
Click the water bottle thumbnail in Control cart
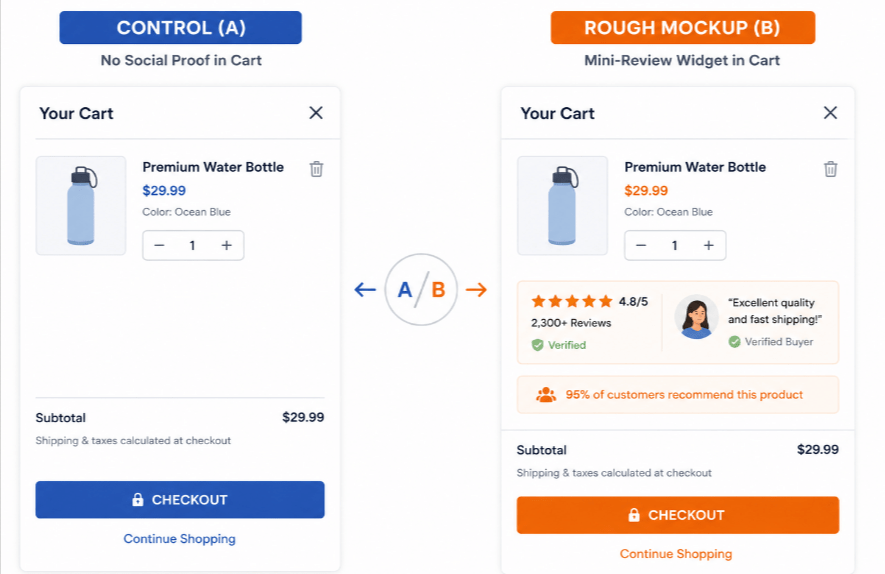tap(81, 206)
